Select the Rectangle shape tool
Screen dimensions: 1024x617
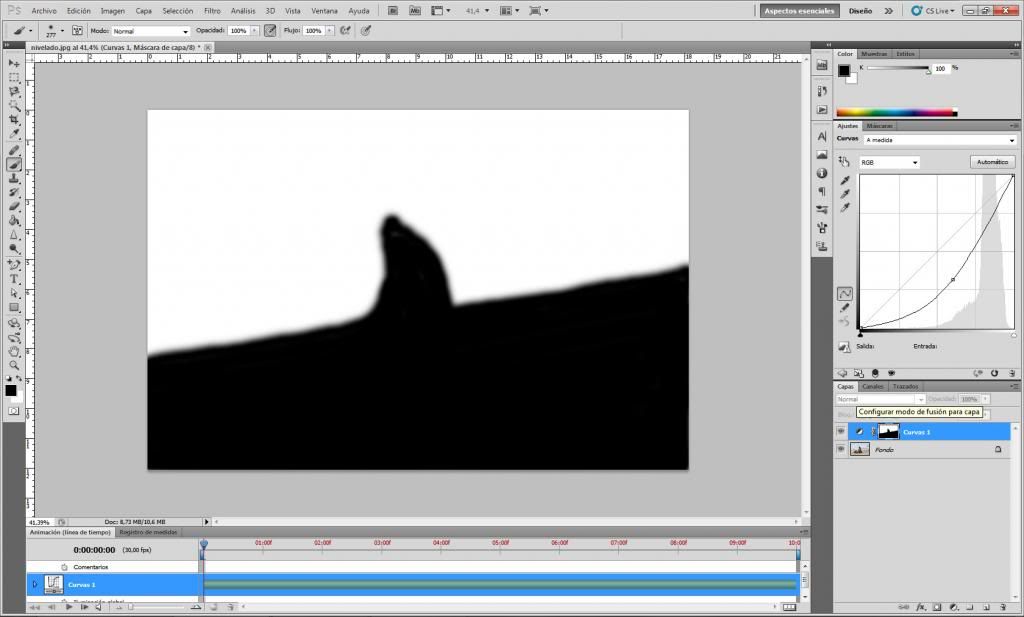click(14, 308)
